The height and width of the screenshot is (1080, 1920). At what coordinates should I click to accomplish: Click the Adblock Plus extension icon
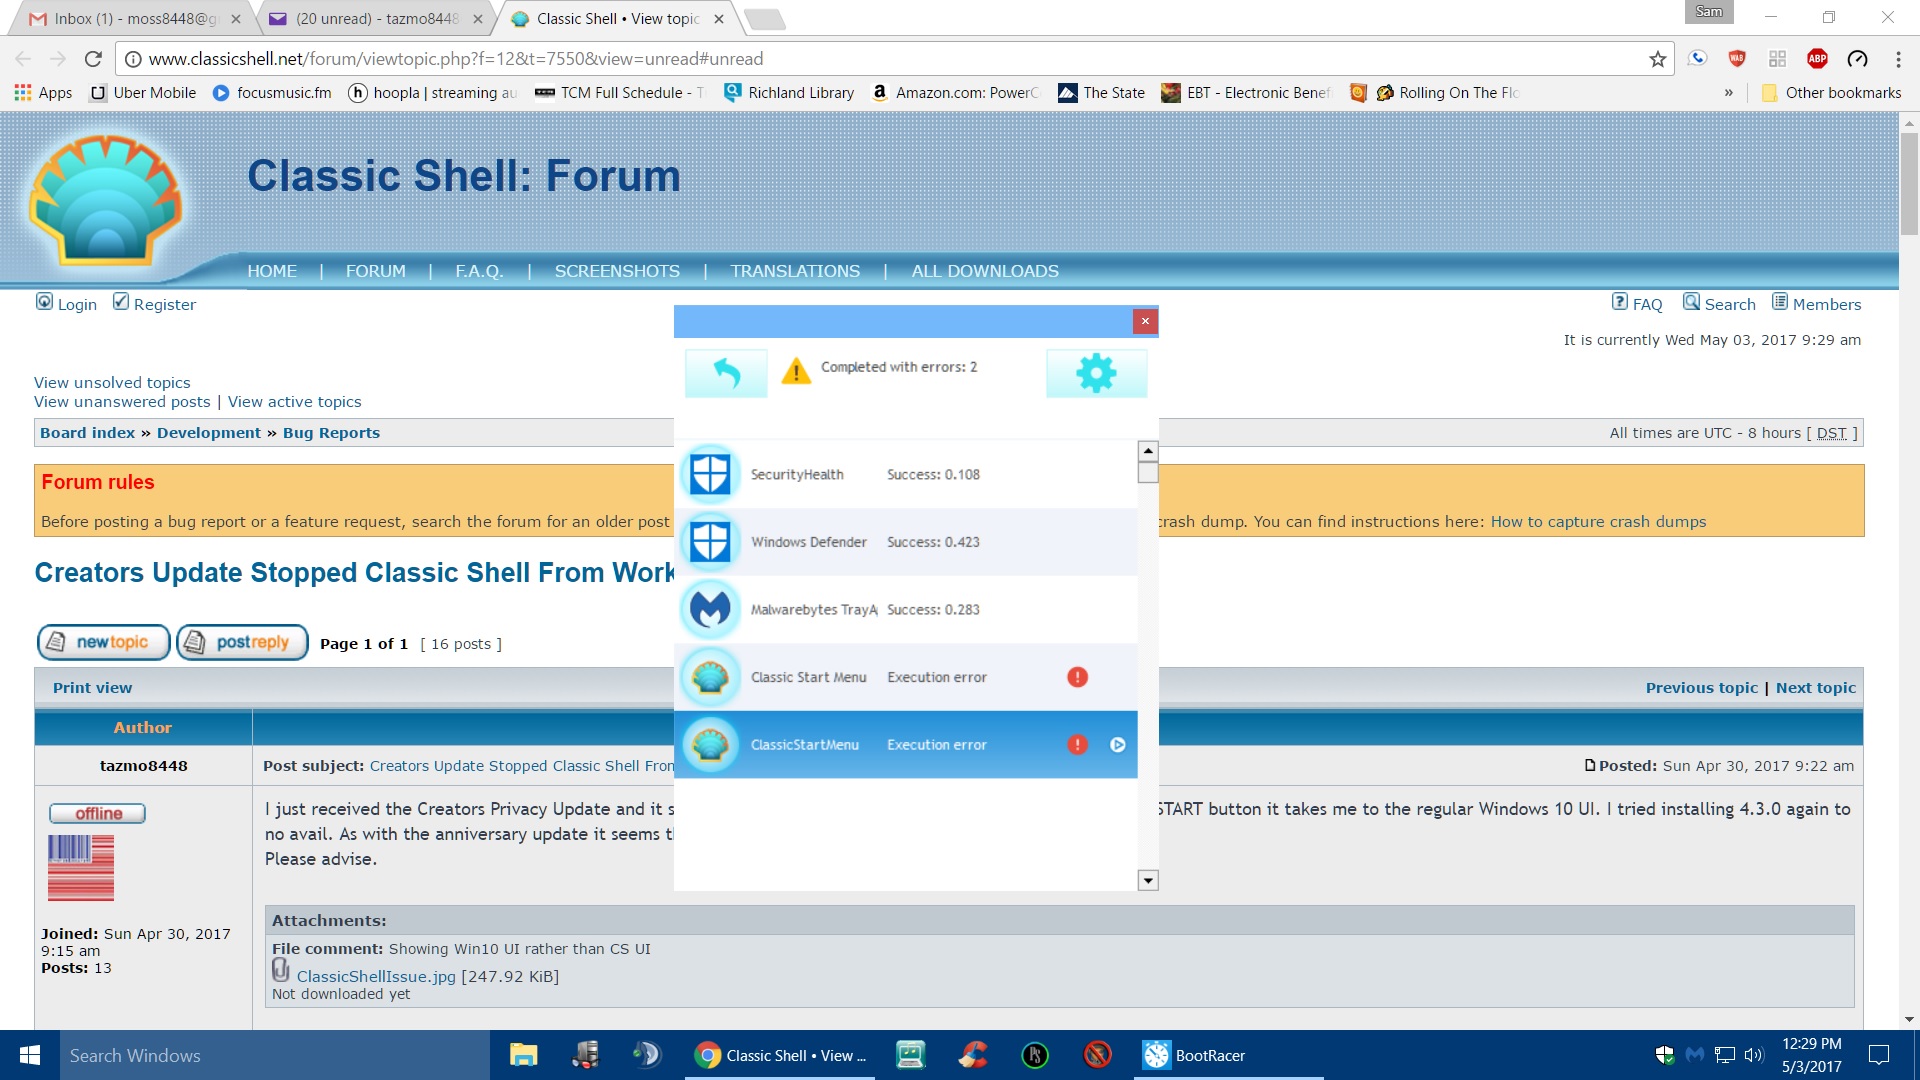(x=1817, y=59)
